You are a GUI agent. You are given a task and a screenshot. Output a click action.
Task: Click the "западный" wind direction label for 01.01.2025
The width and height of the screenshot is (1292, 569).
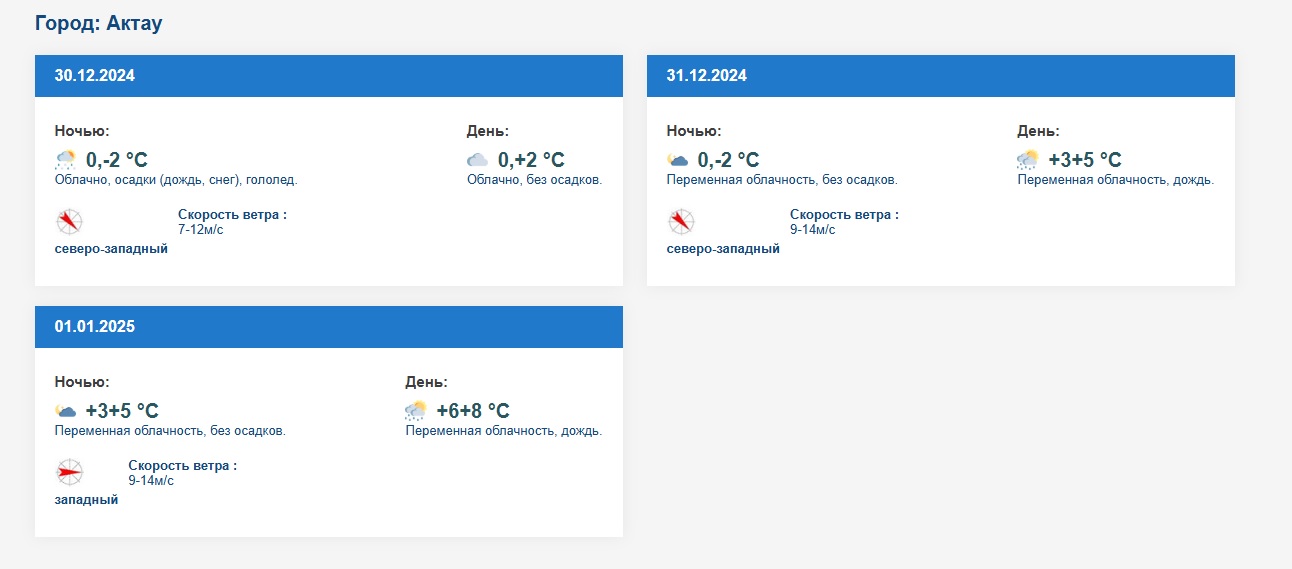[86, 500]
